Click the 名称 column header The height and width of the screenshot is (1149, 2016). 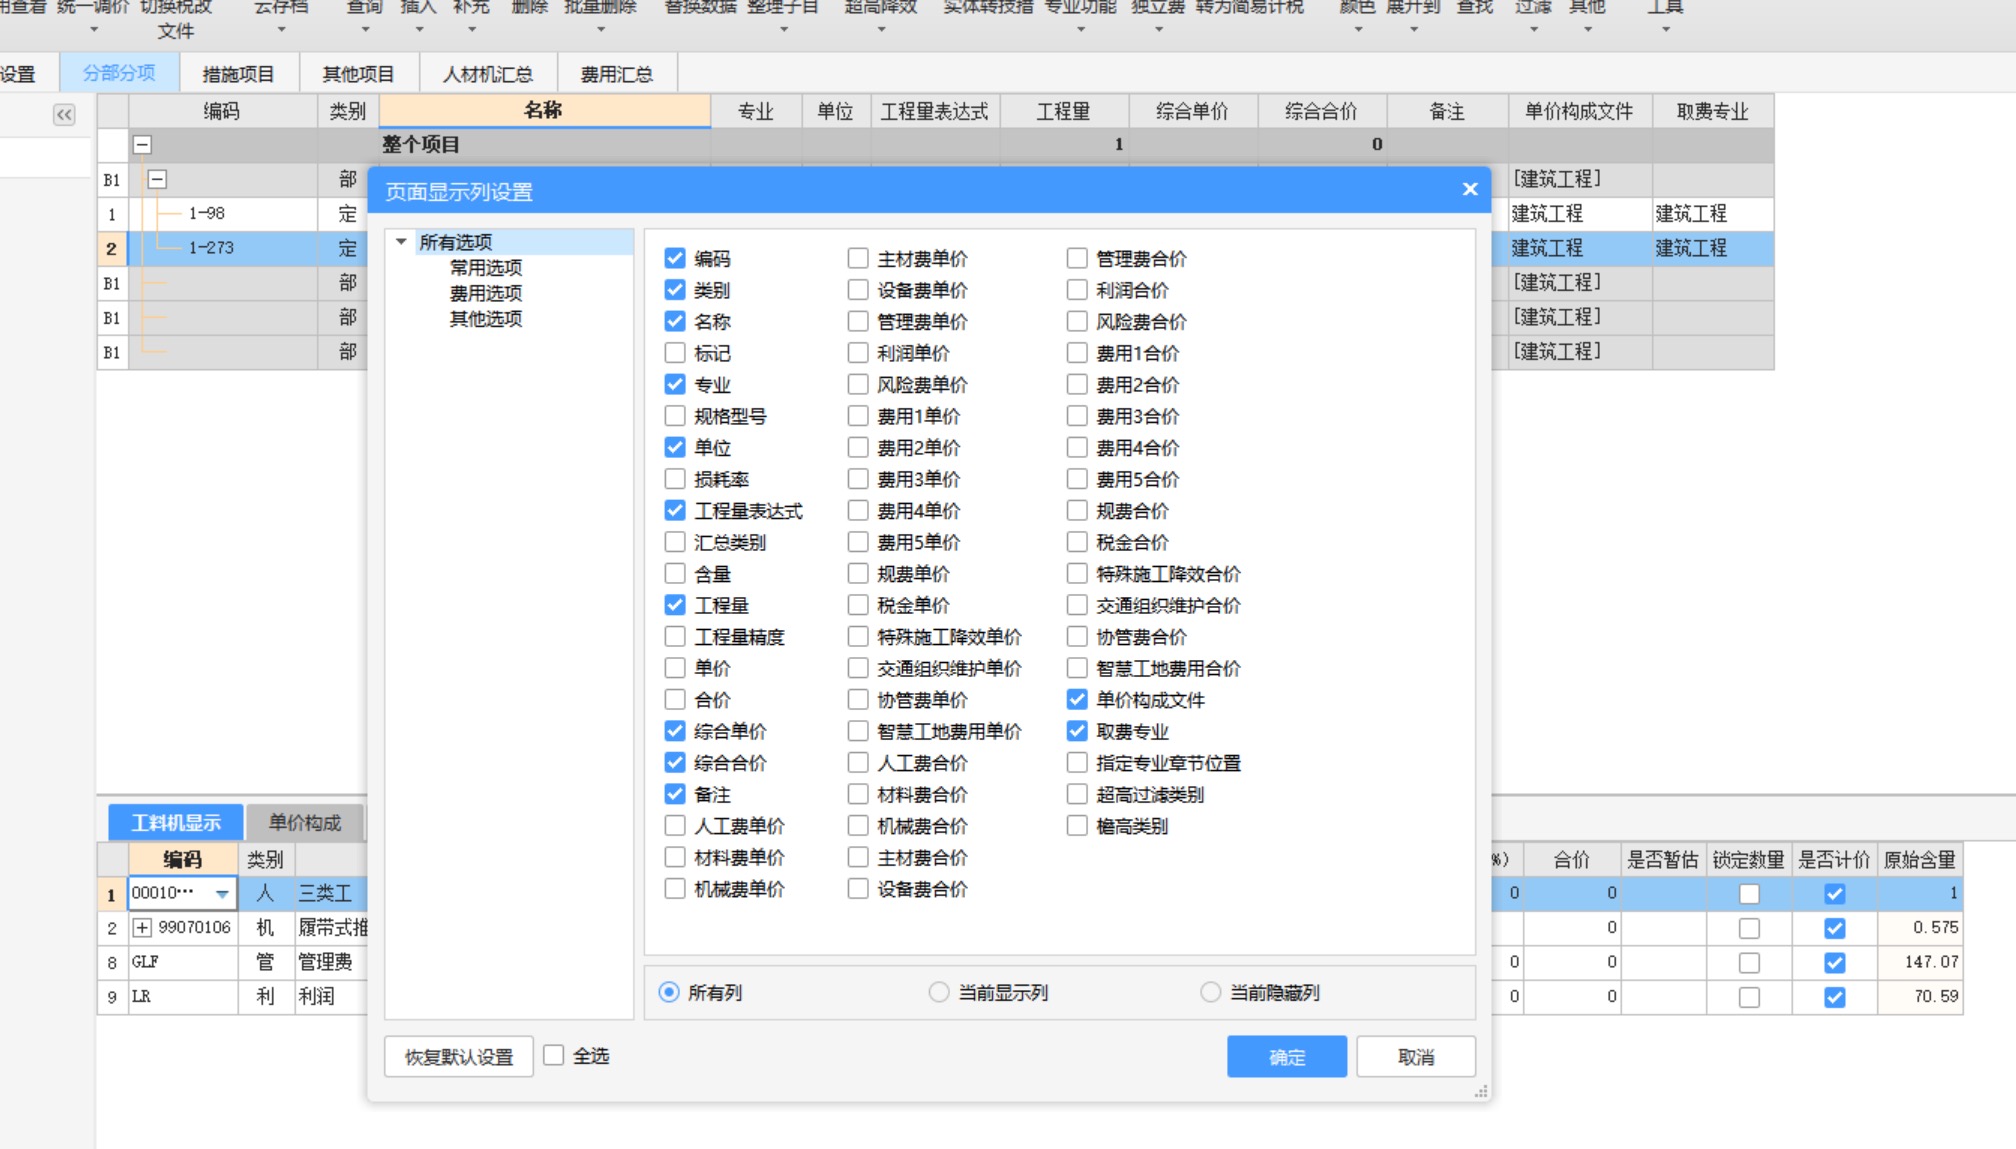click(545, 111)
